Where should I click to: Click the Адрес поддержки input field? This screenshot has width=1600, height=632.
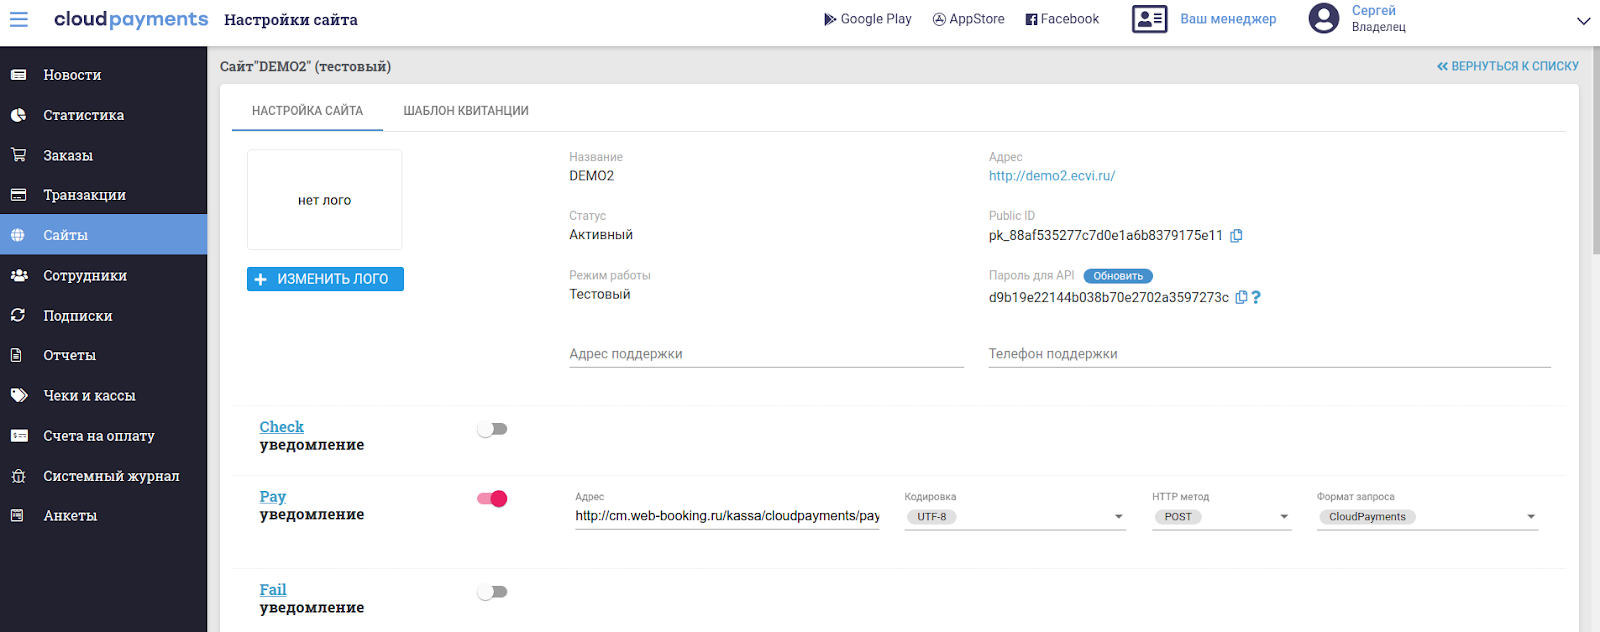coord(766,354)
